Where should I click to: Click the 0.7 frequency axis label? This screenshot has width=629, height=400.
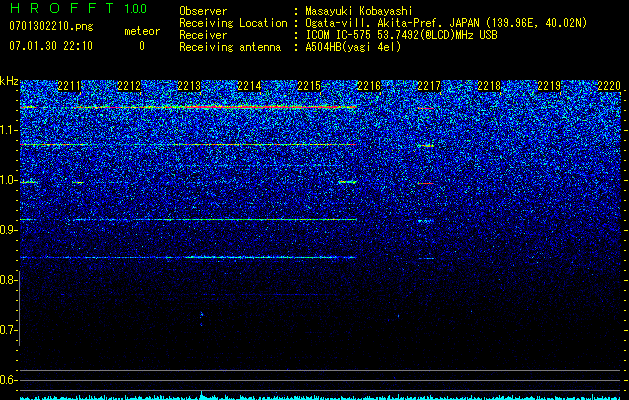(8, 330)
